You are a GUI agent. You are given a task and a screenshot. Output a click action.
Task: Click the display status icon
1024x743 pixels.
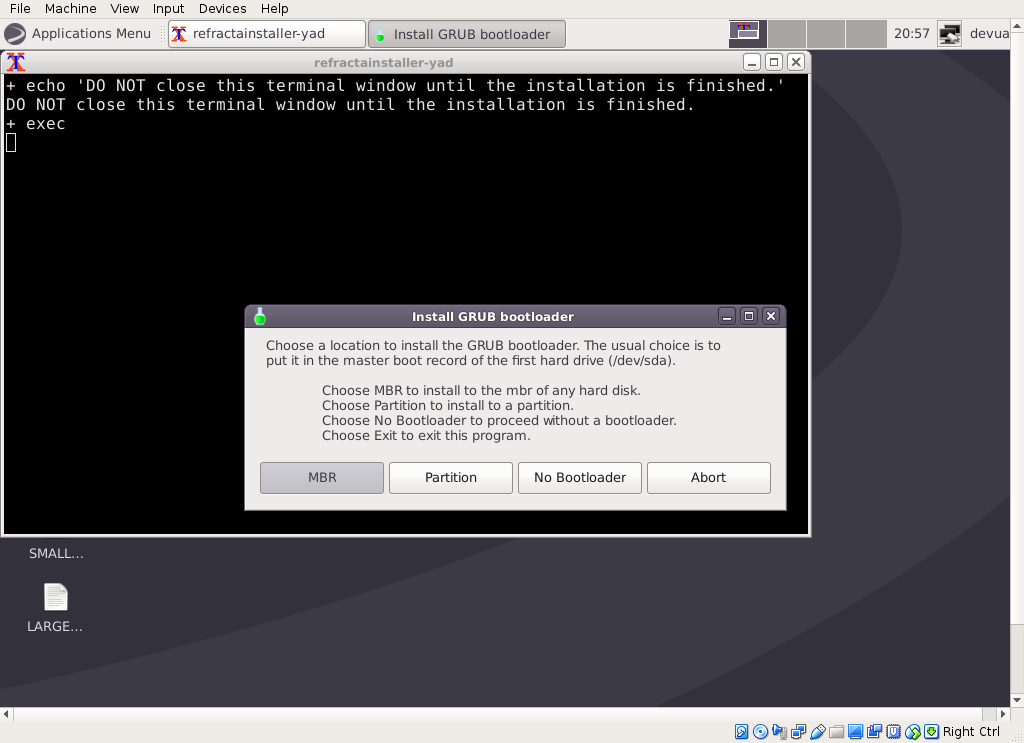856,731
